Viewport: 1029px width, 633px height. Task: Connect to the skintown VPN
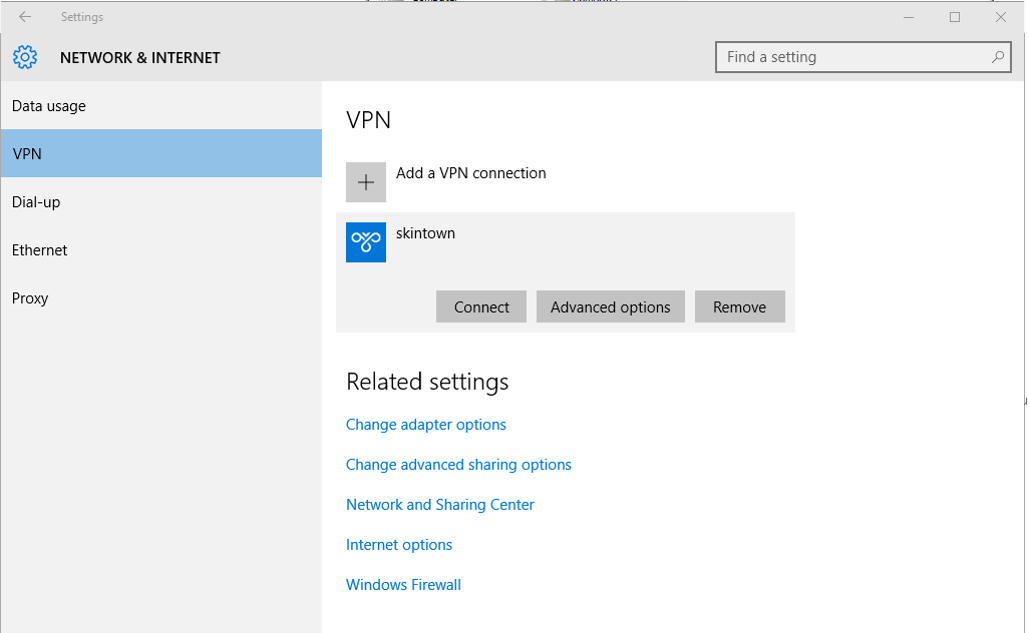(481, 306)
